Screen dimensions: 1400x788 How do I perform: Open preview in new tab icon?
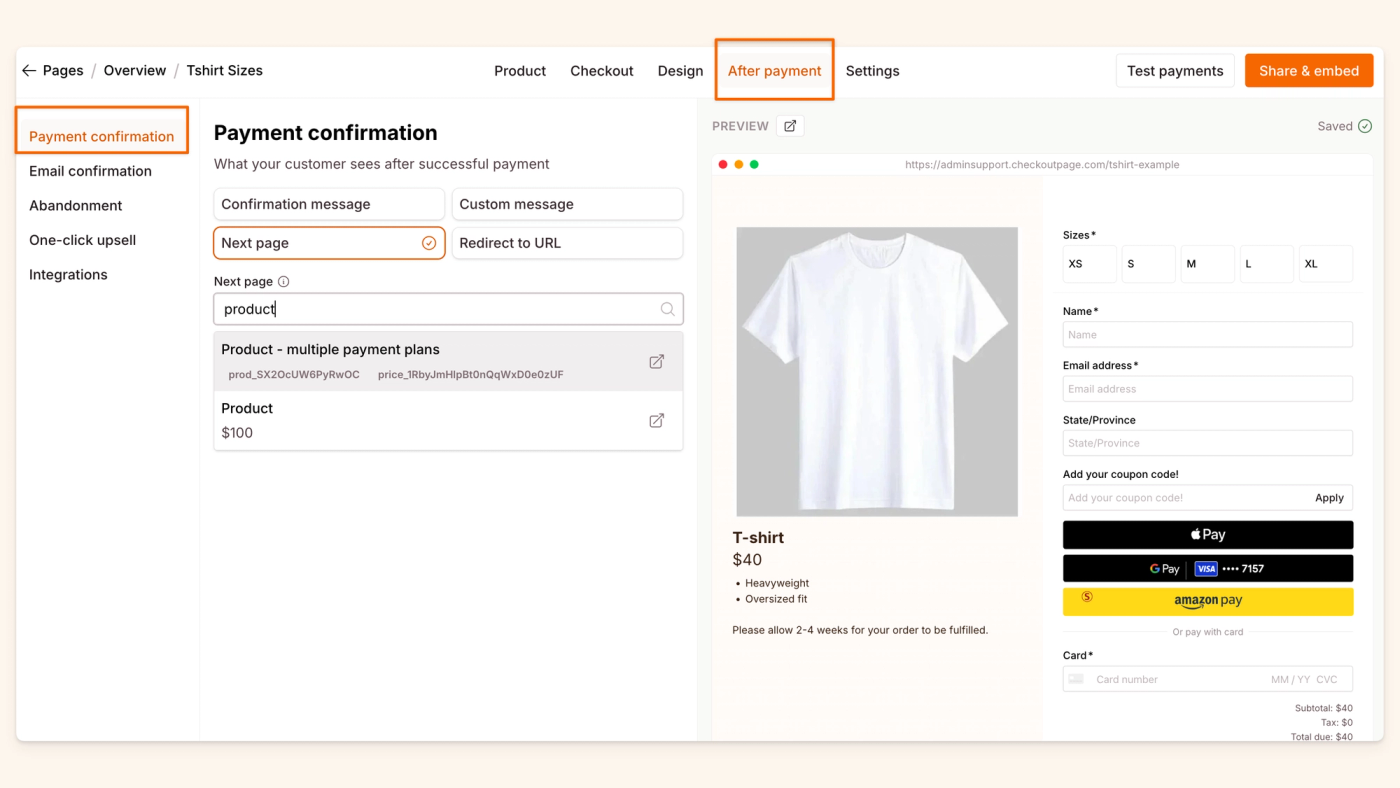point(790,126)
